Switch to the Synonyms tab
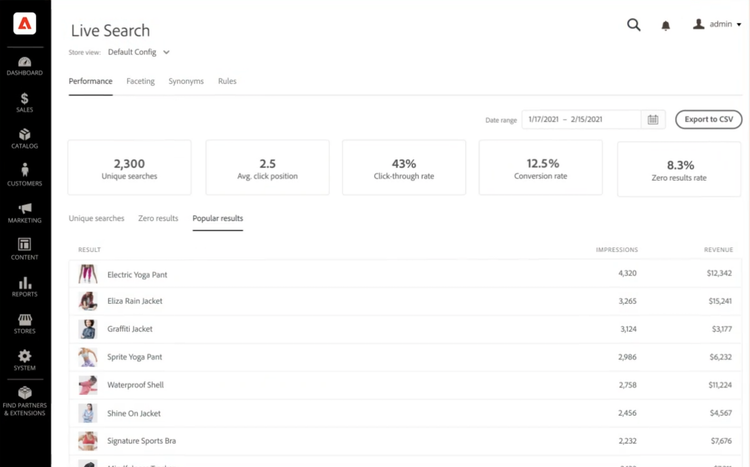This screenshot has width=750, height=467. tap(186, 81)
